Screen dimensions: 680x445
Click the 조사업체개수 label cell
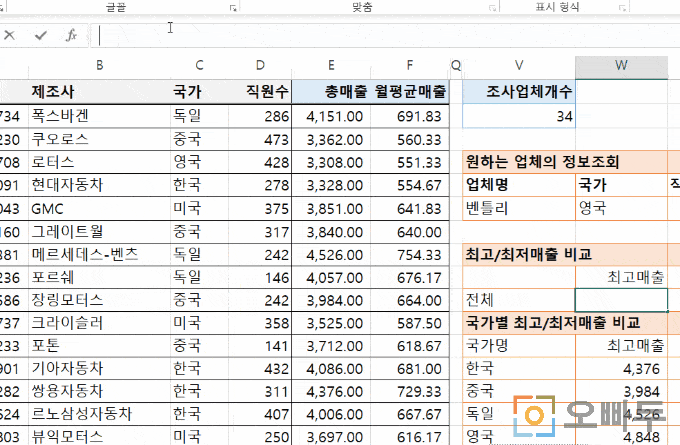click(519, 92)
